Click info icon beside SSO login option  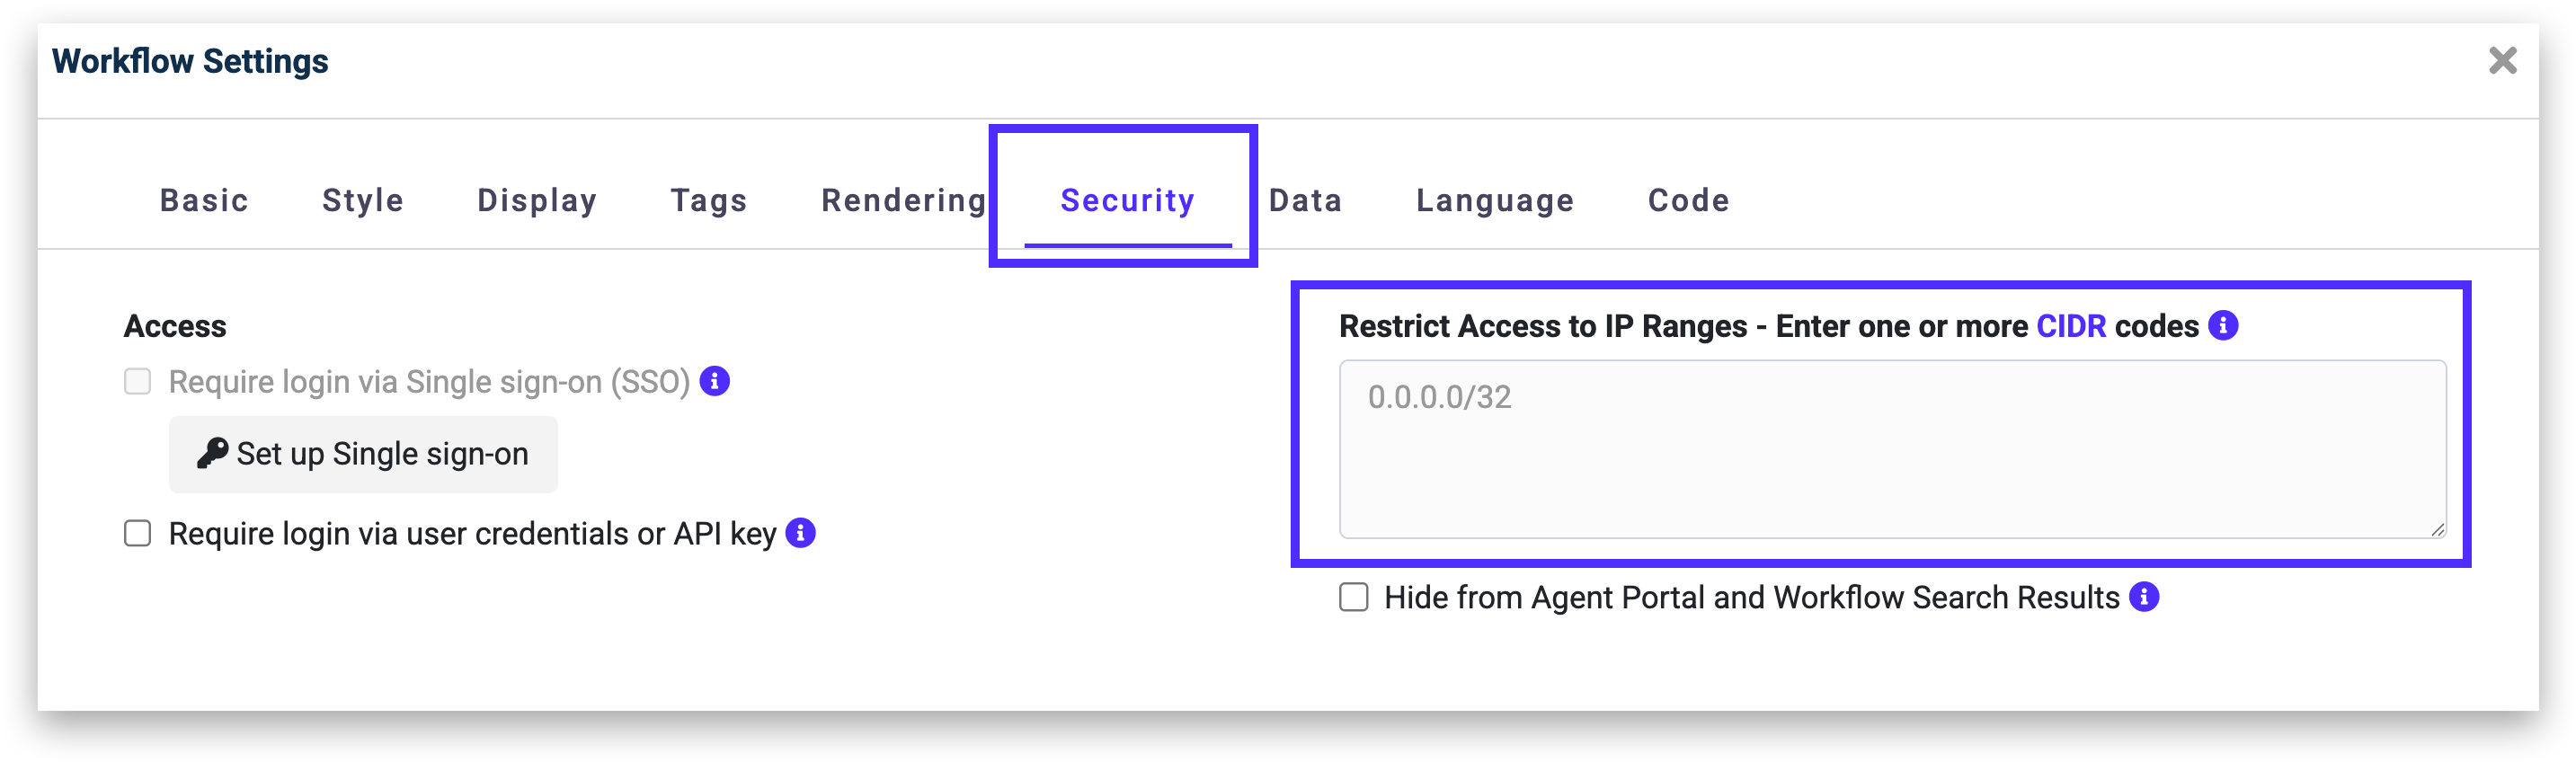tap(714, 381)
